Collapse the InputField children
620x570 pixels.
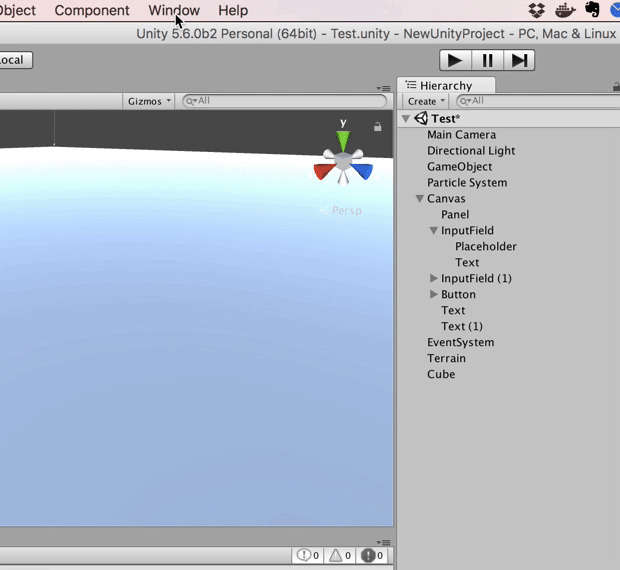click(x=434, y=230)
